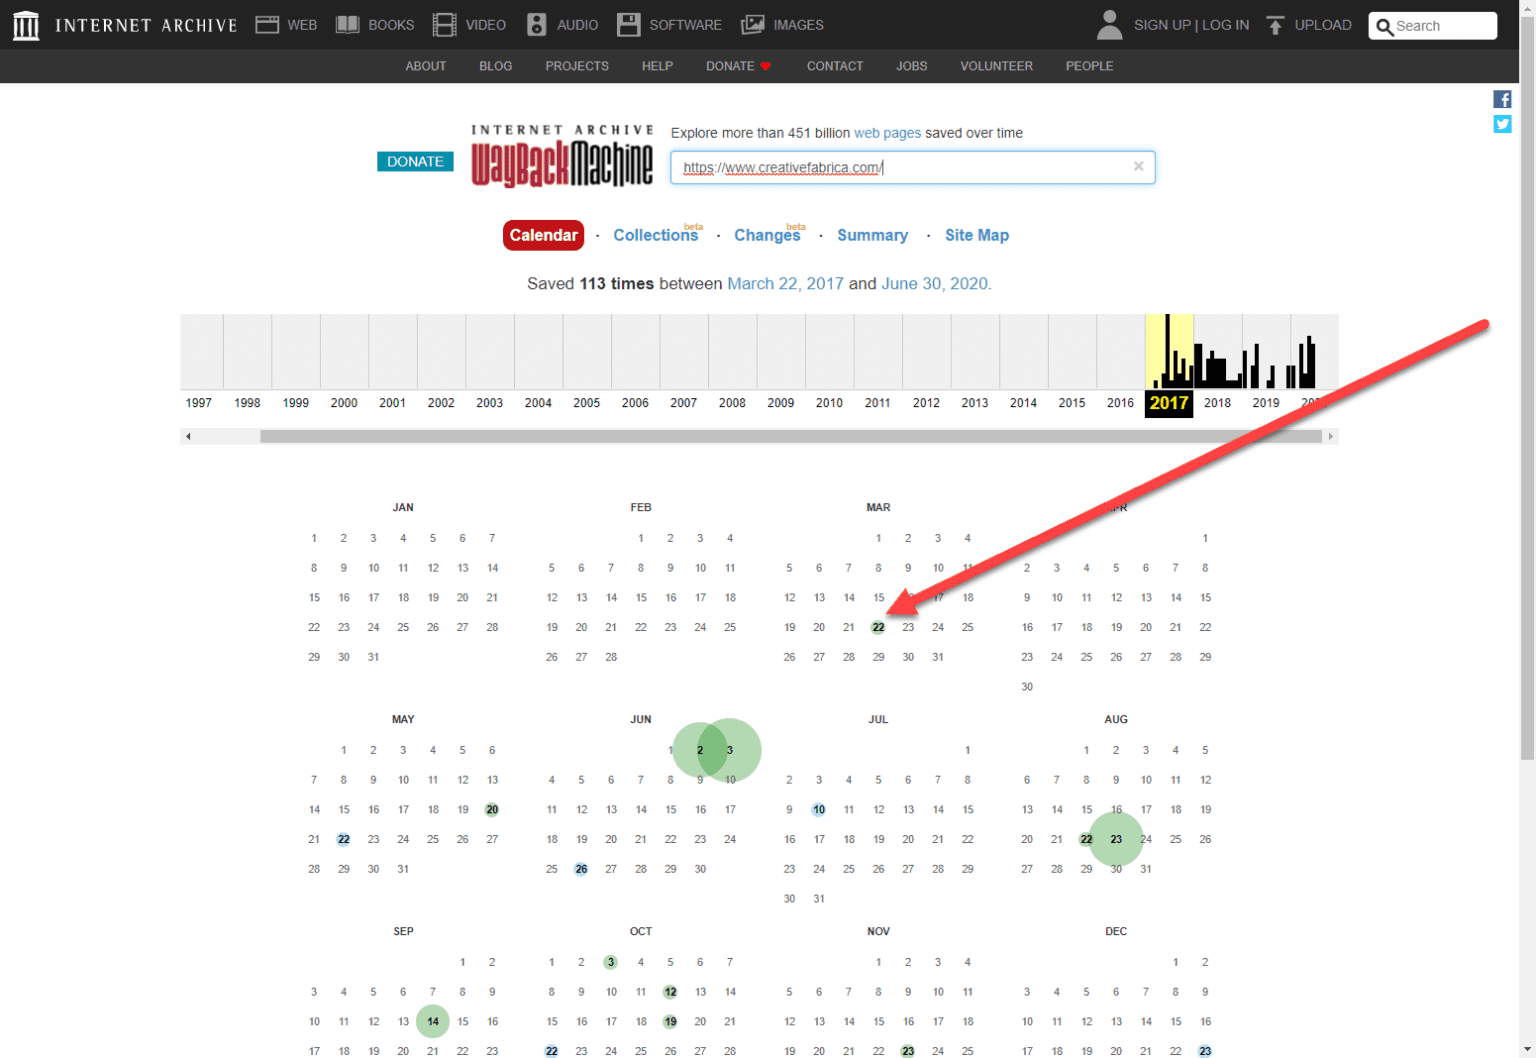The image size is (1536, 1058).
Task: Click the Wayback Machine logo
Action: pos(562,157)
